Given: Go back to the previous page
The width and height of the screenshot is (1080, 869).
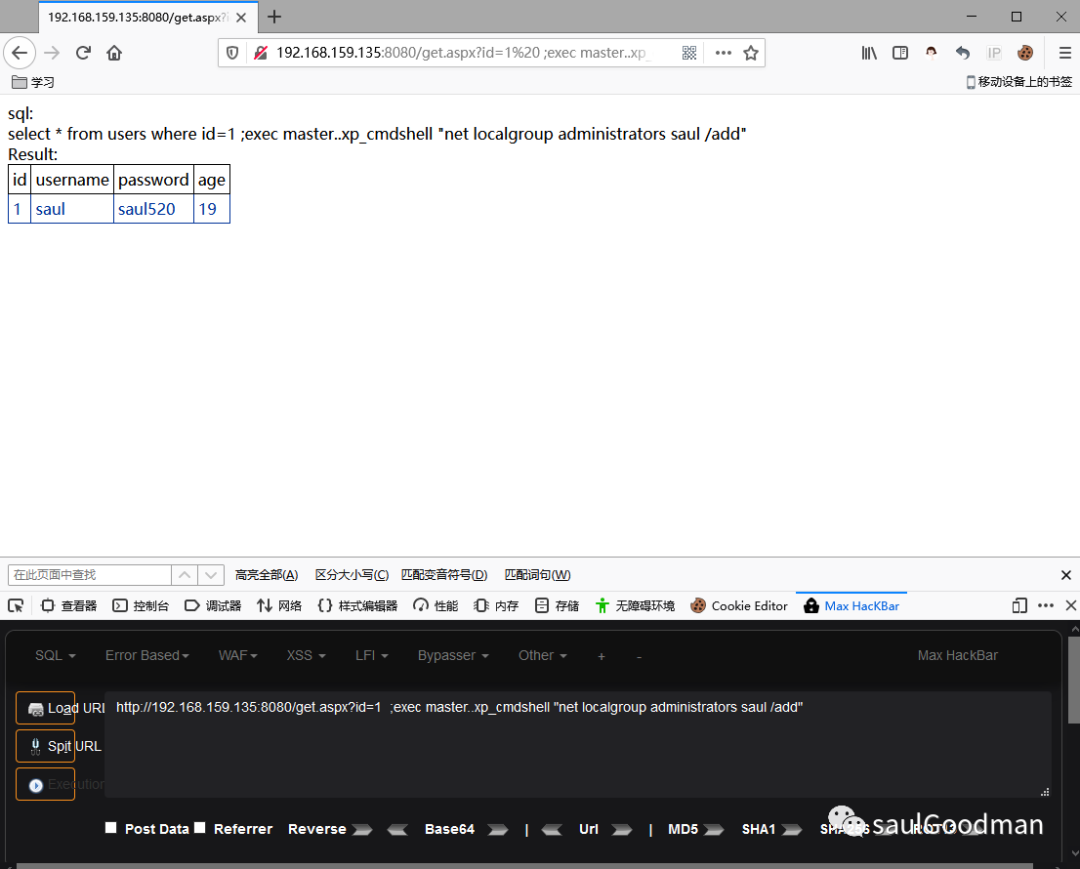Looking at the screenshot, I should [19, 53].
